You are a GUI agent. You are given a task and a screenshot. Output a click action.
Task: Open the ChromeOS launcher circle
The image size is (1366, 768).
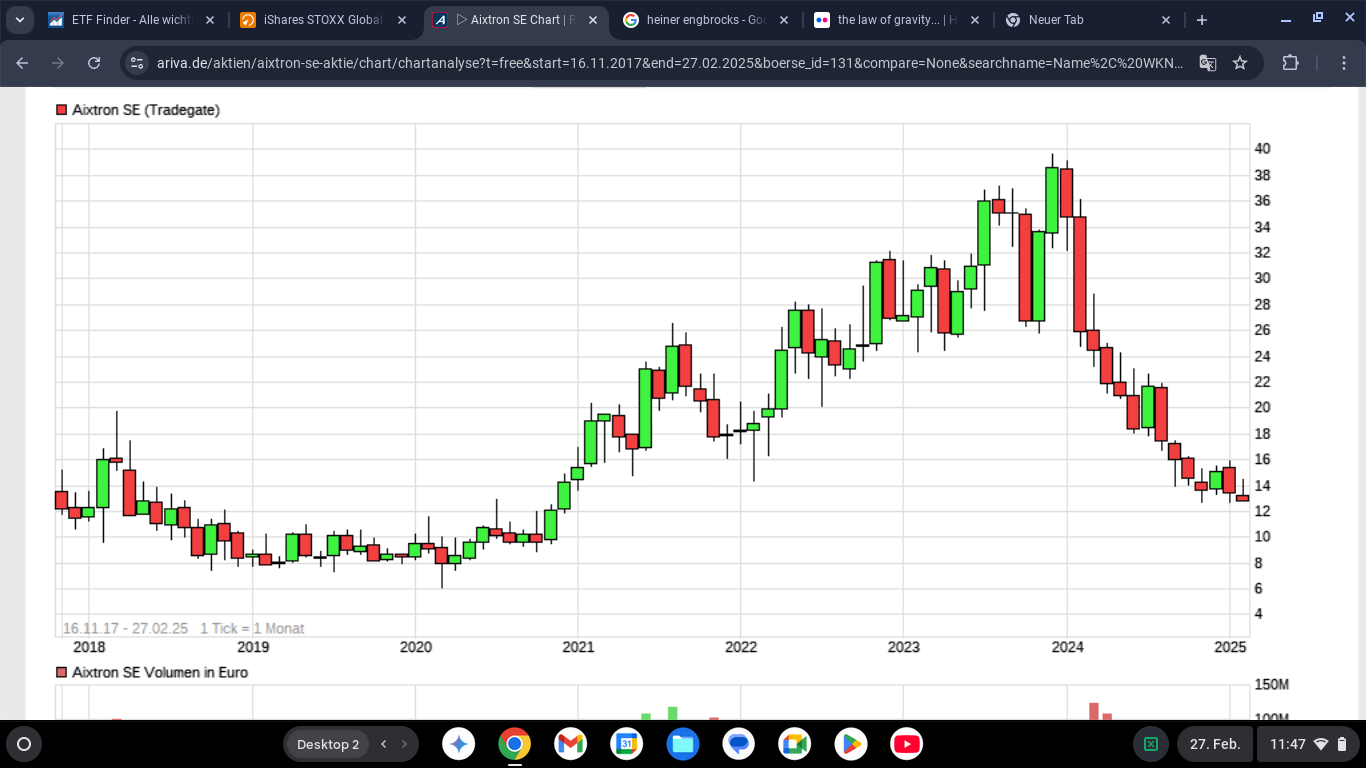(24, 744)
